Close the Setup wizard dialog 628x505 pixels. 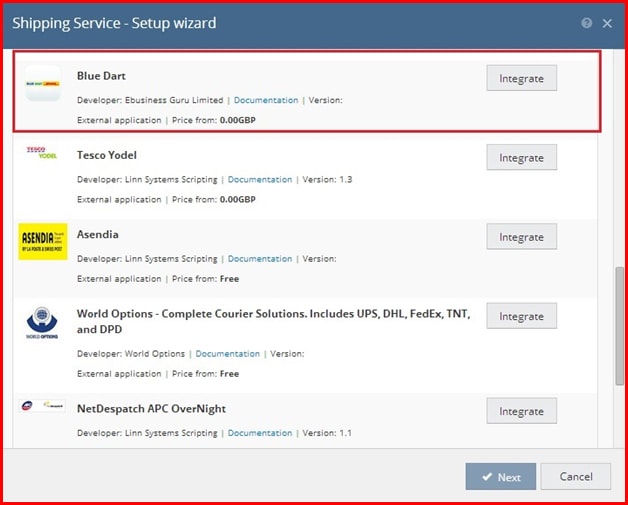tap(607, 23)
